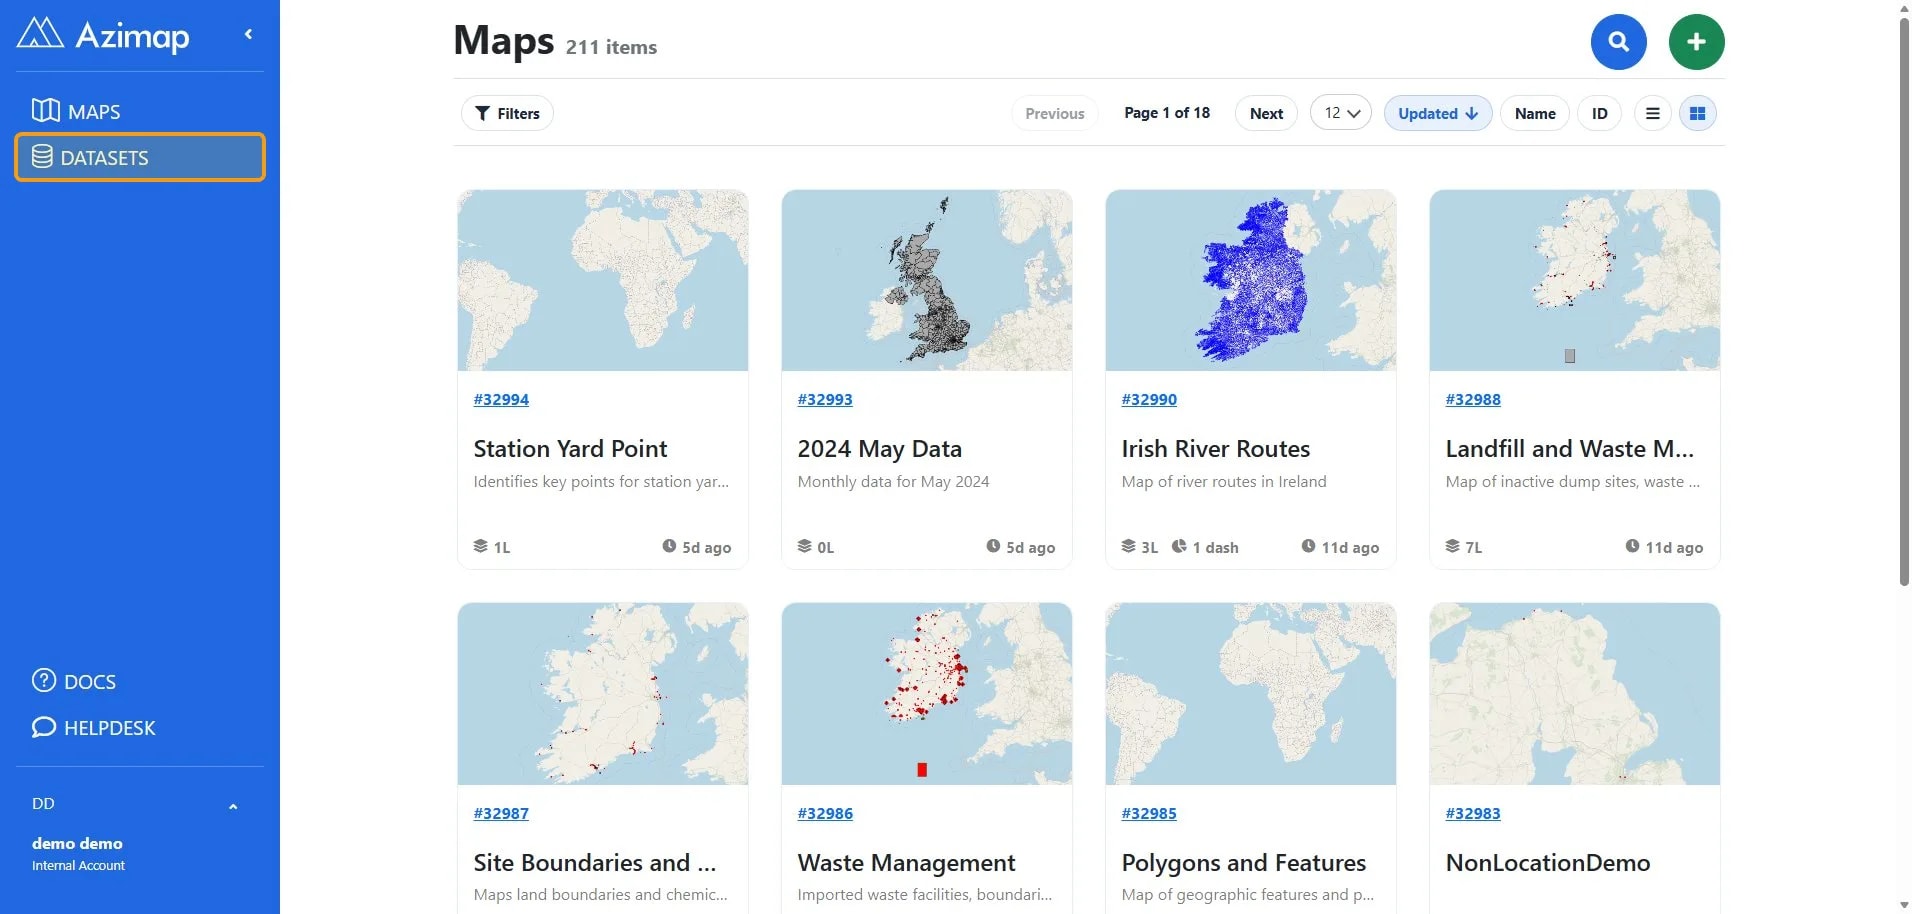The height and width of the screenshot is (914, 1912).
Task: Open the Docs help link
Action: (x=75, y=682)
